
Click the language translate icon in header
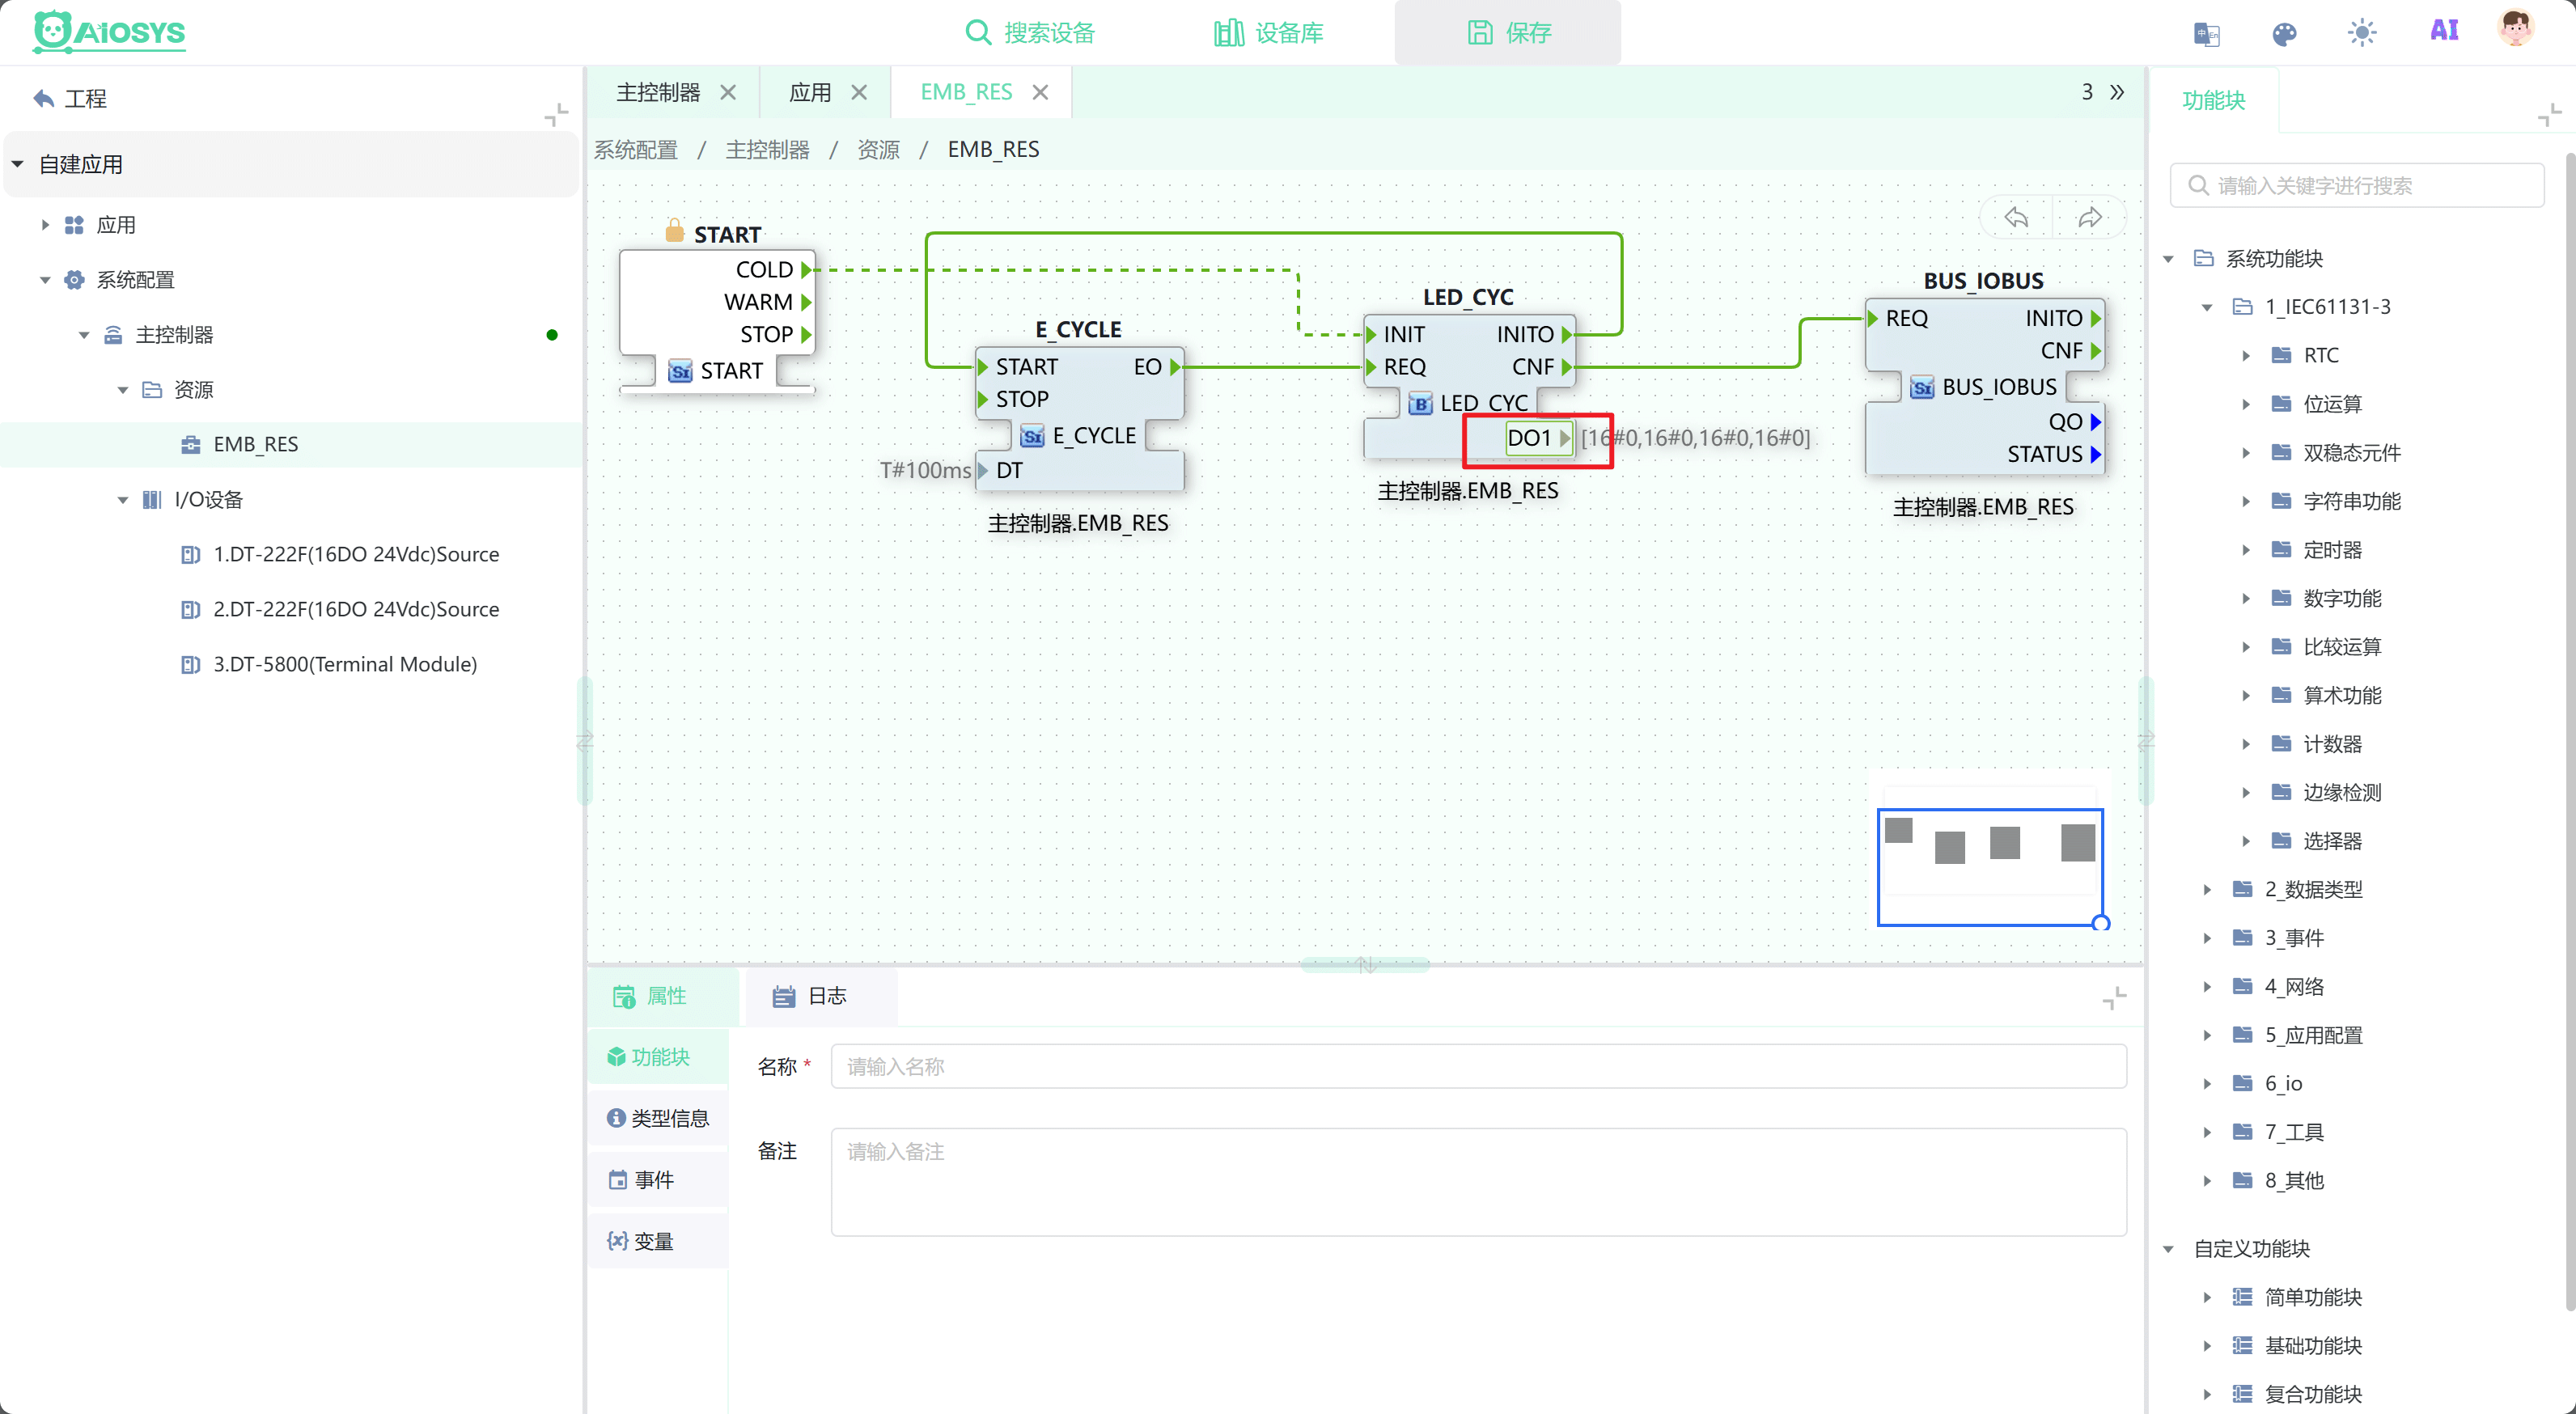(2206, 34)
